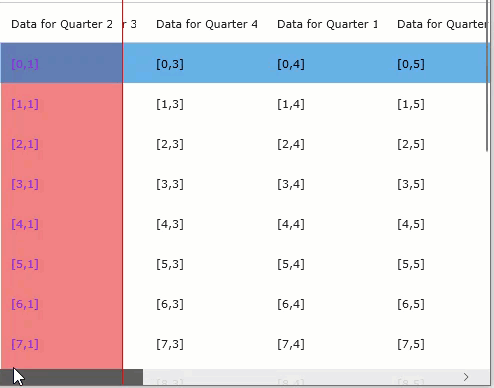Select the Data for Quarter 4 header

coord(207,24)
